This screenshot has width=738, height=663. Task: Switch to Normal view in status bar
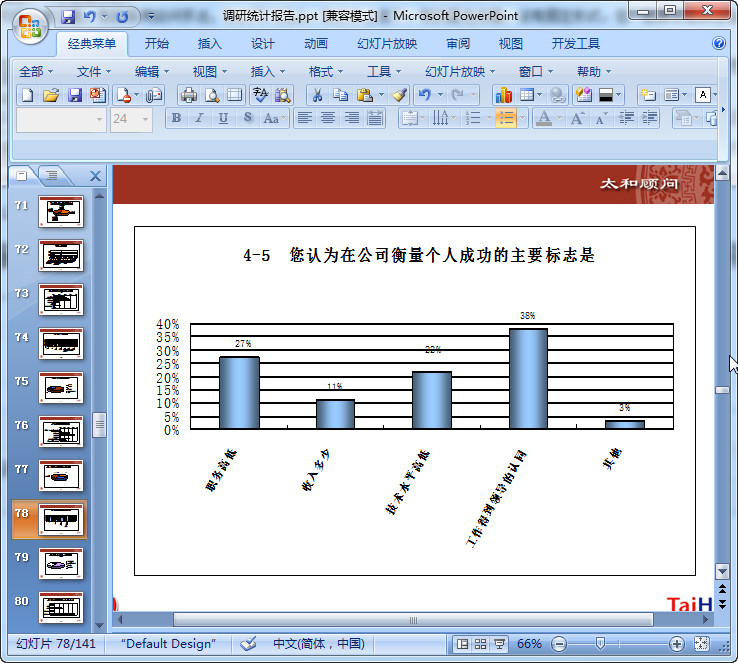(x=463, y=644)
